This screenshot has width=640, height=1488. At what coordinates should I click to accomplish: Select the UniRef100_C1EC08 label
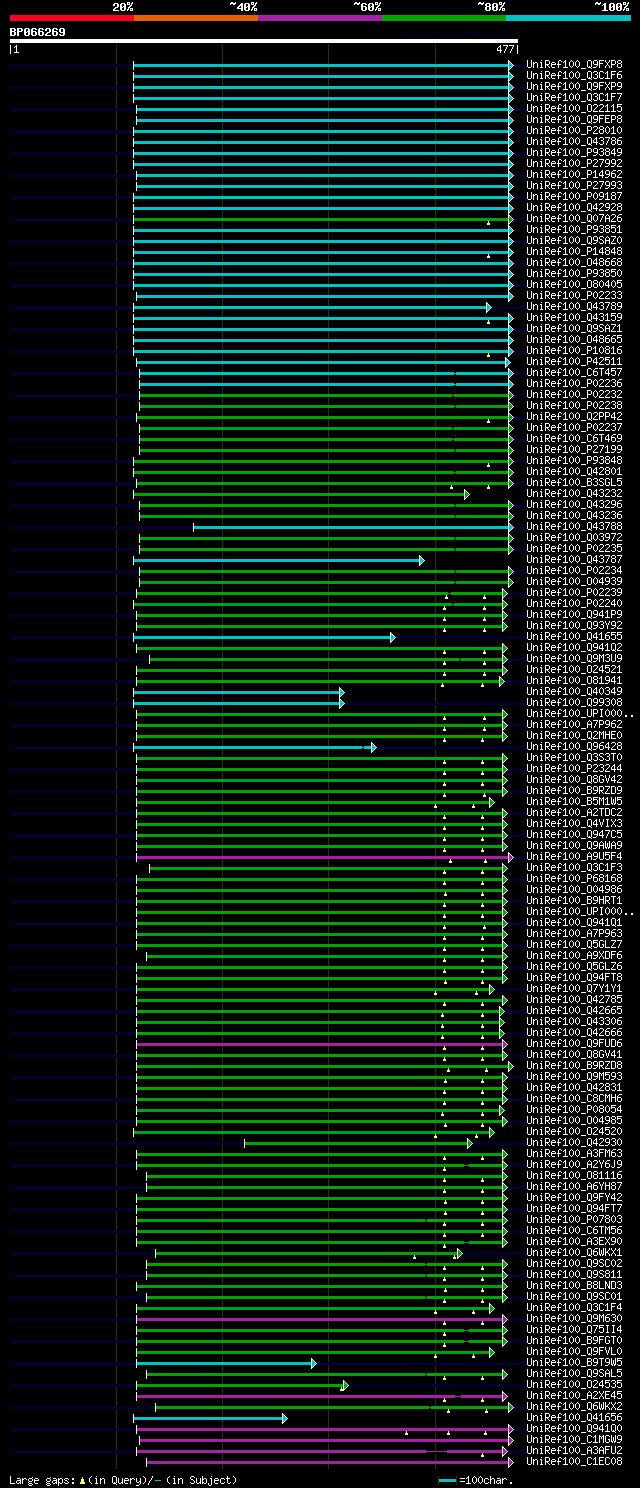[x=574, y=1462]
